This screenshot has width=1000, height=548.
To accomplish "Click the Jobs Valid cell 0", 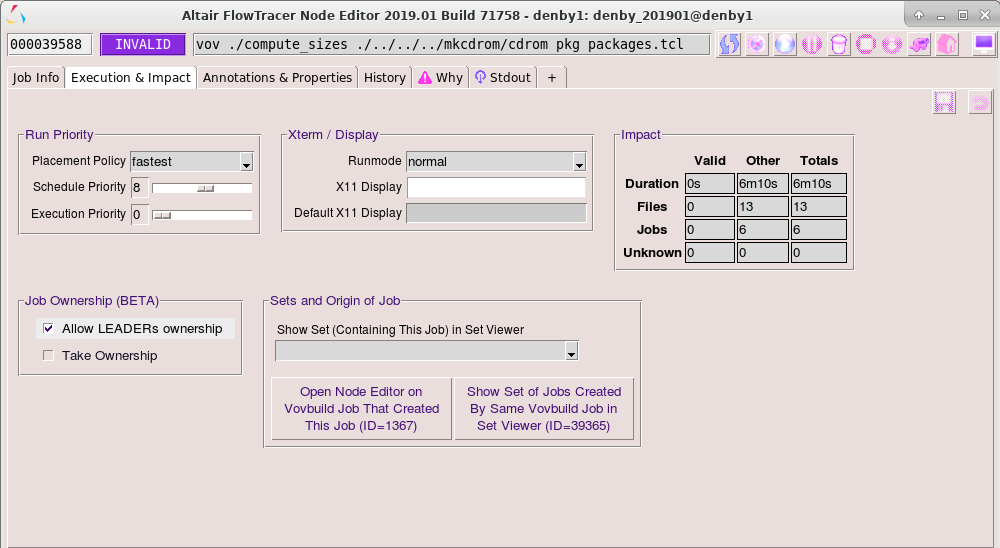I will coord(710,230).
